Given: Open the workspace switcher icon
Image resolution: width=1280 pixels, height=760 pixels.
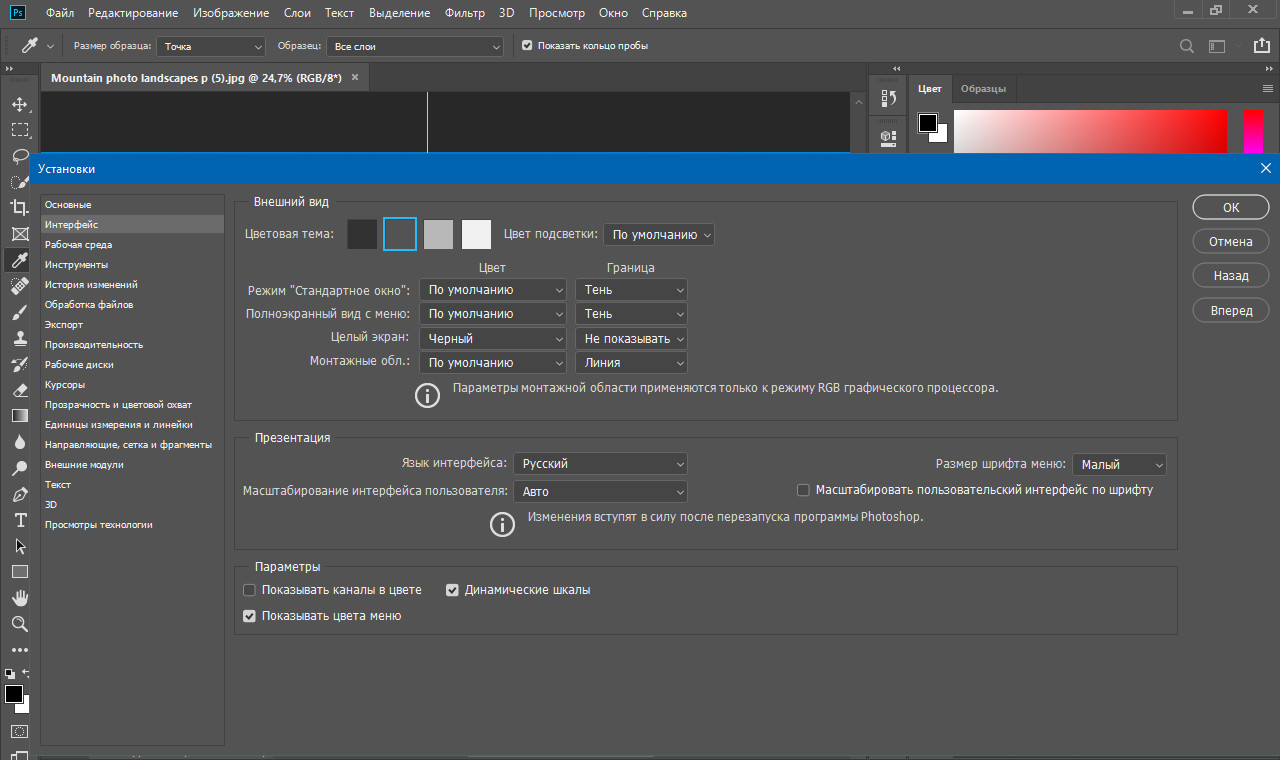Looking at the screenshot, I should [x=1217, y=46].
